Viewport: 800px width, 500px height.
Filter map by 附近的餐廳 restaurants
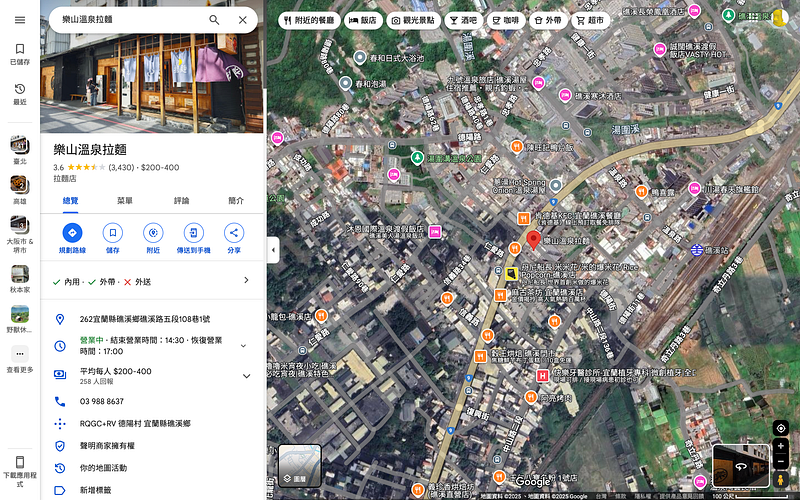[x=309, y=20]
